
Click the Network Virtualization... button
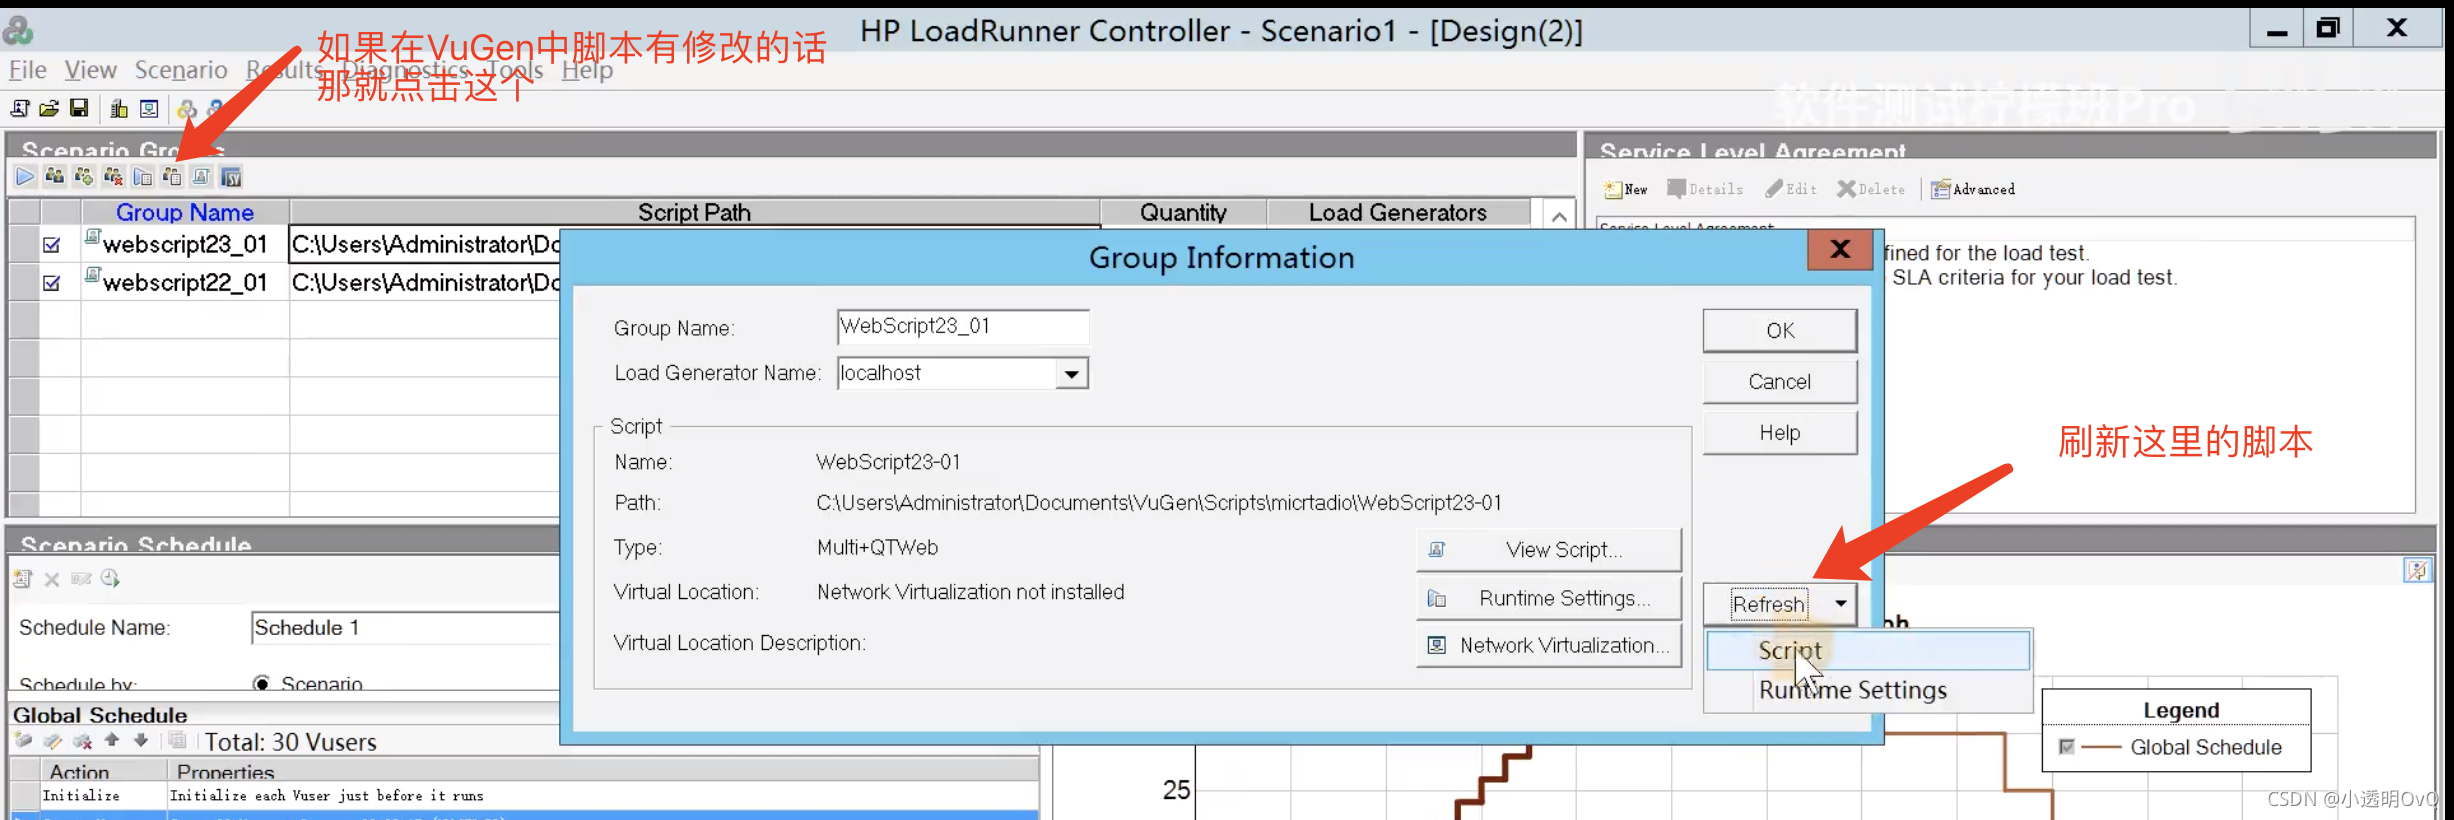(1549, 645)
